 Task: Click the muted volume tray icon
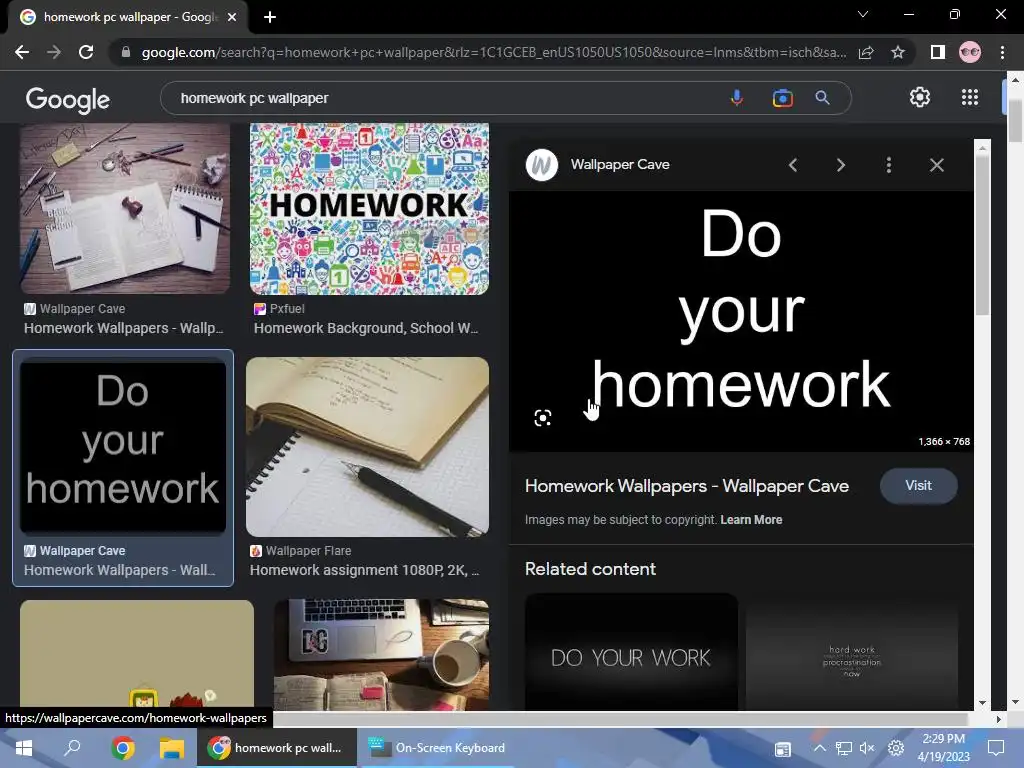click(867, 748)
